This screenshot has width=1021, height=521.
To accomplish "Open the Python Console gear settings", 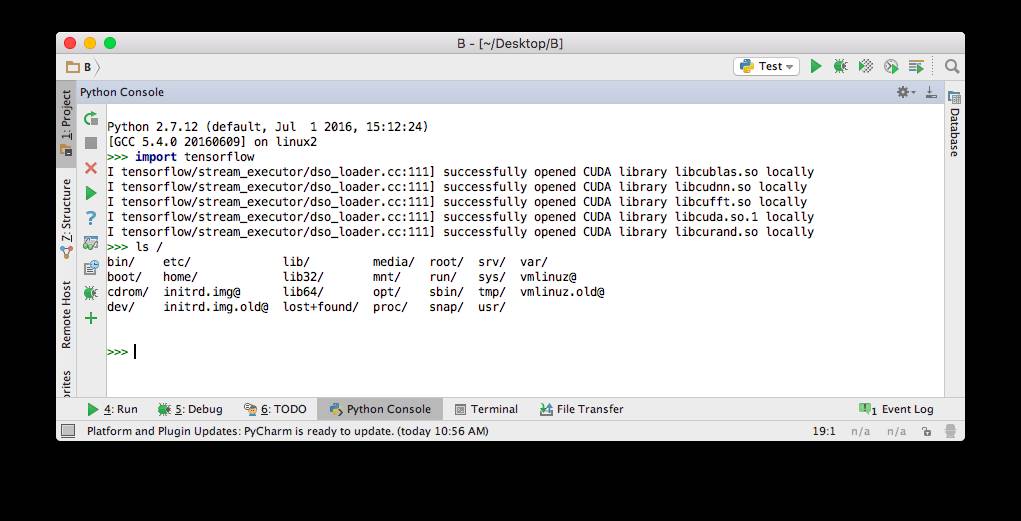I will click(905, 92).
